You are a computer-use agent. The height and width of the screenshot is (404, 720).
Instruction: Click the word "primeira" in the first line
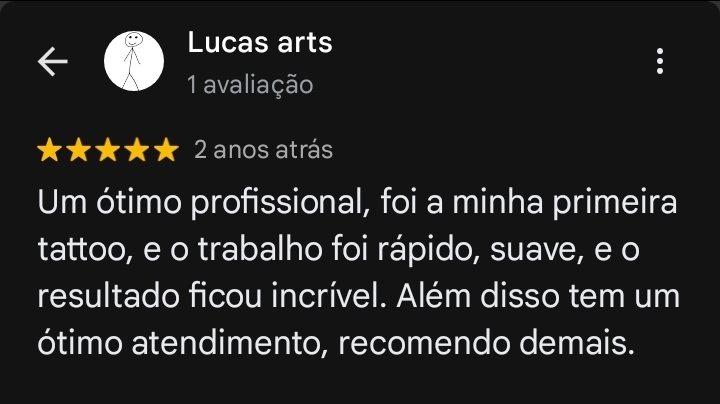615,203
